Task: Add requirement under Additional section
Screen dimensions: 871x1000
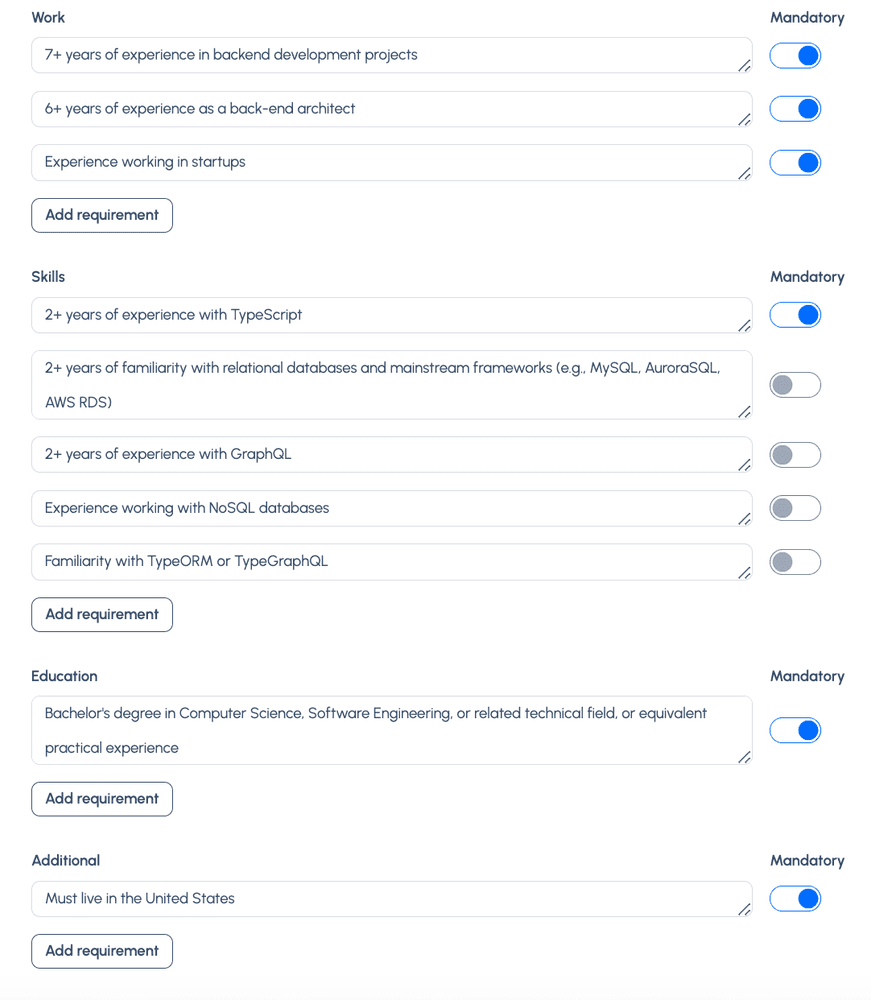Action: tap(102, 952)
